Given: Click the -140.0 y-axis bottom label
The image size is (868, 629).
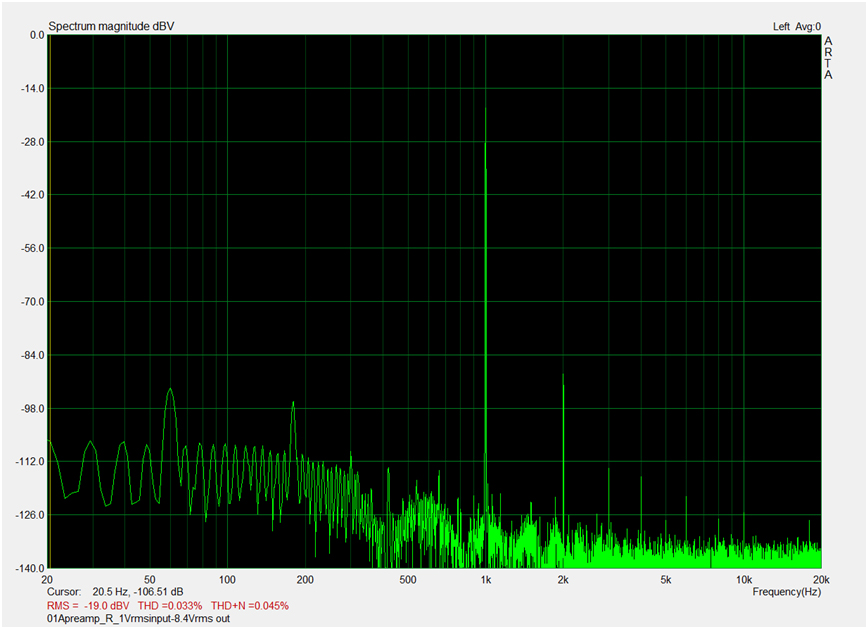Looking at the screenshot, I should pos(28,568).
